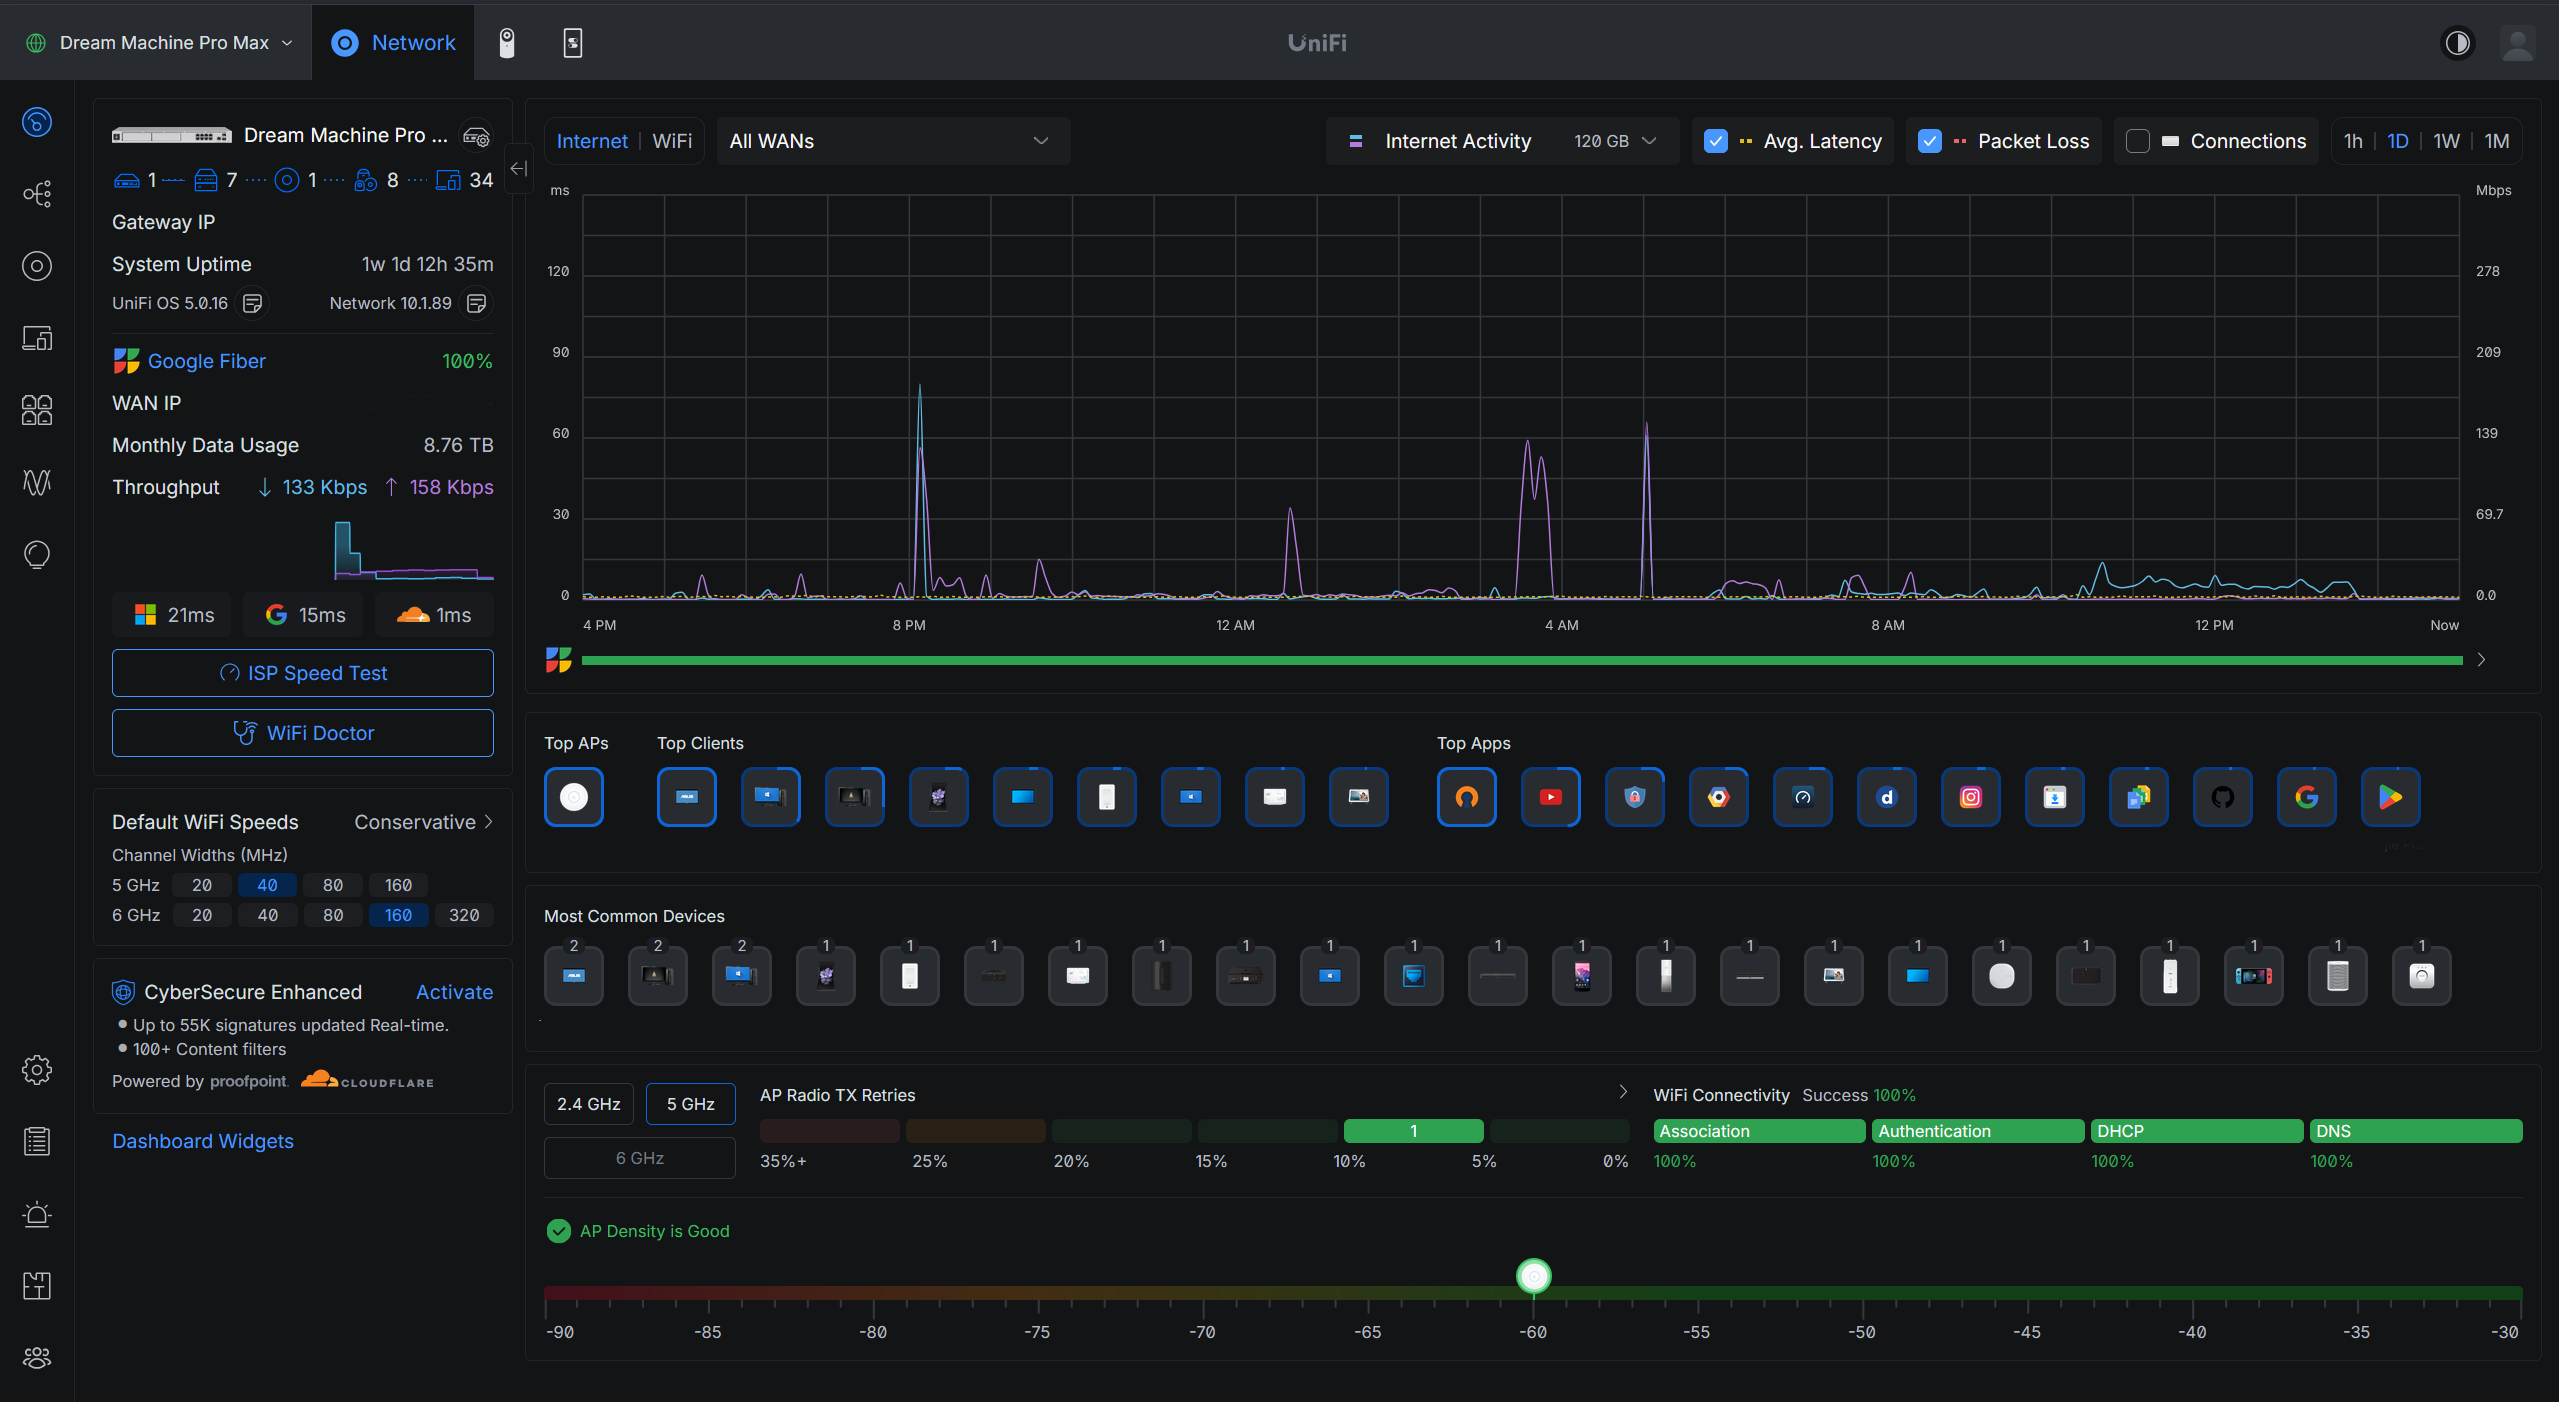
Task: Select the GitHub icon in Top Apps
Action: click(2222, 797)
